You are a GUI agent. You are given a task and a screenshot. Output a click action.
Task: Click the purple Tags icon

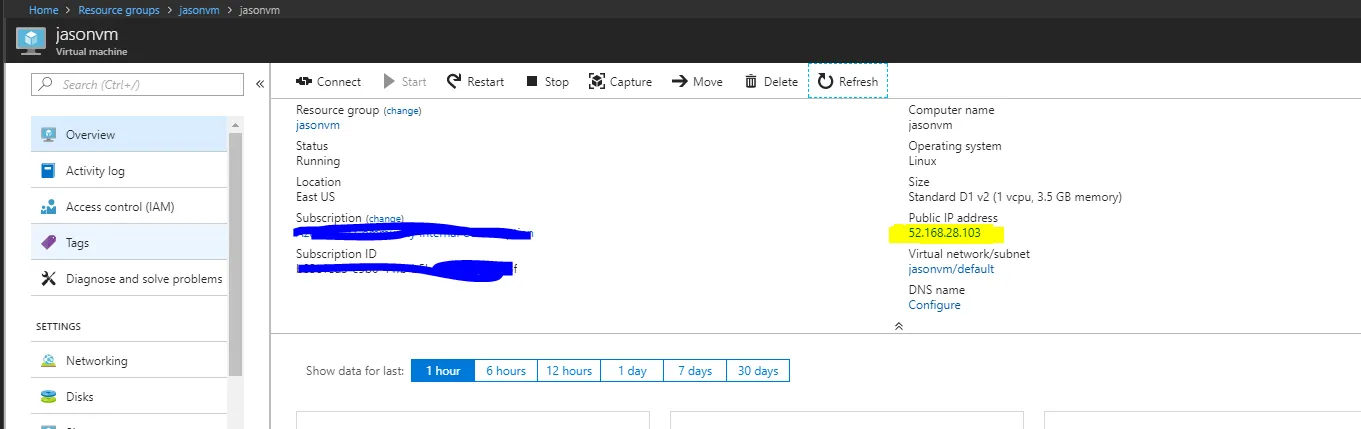click(48, 242)
